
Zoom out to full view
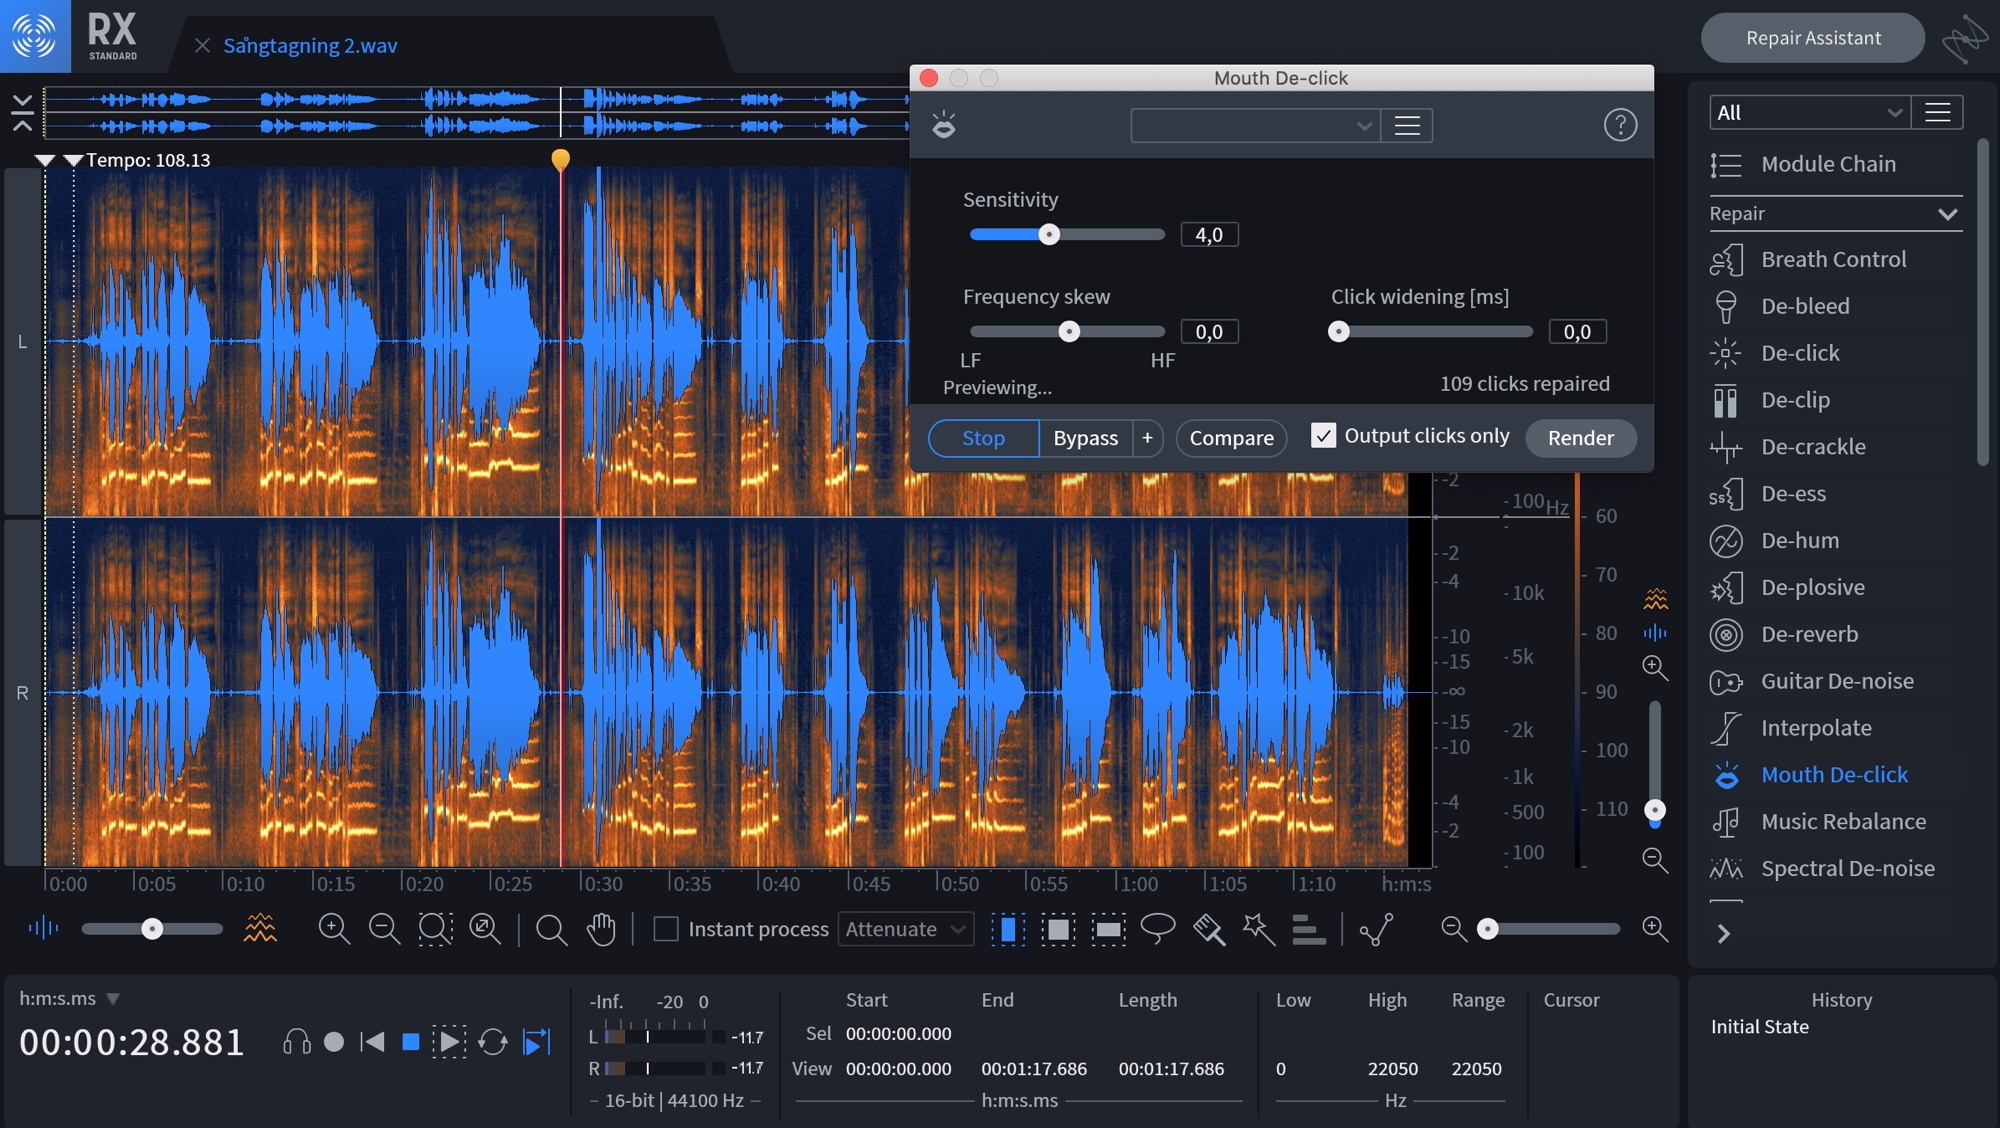(x=485, y=929)
